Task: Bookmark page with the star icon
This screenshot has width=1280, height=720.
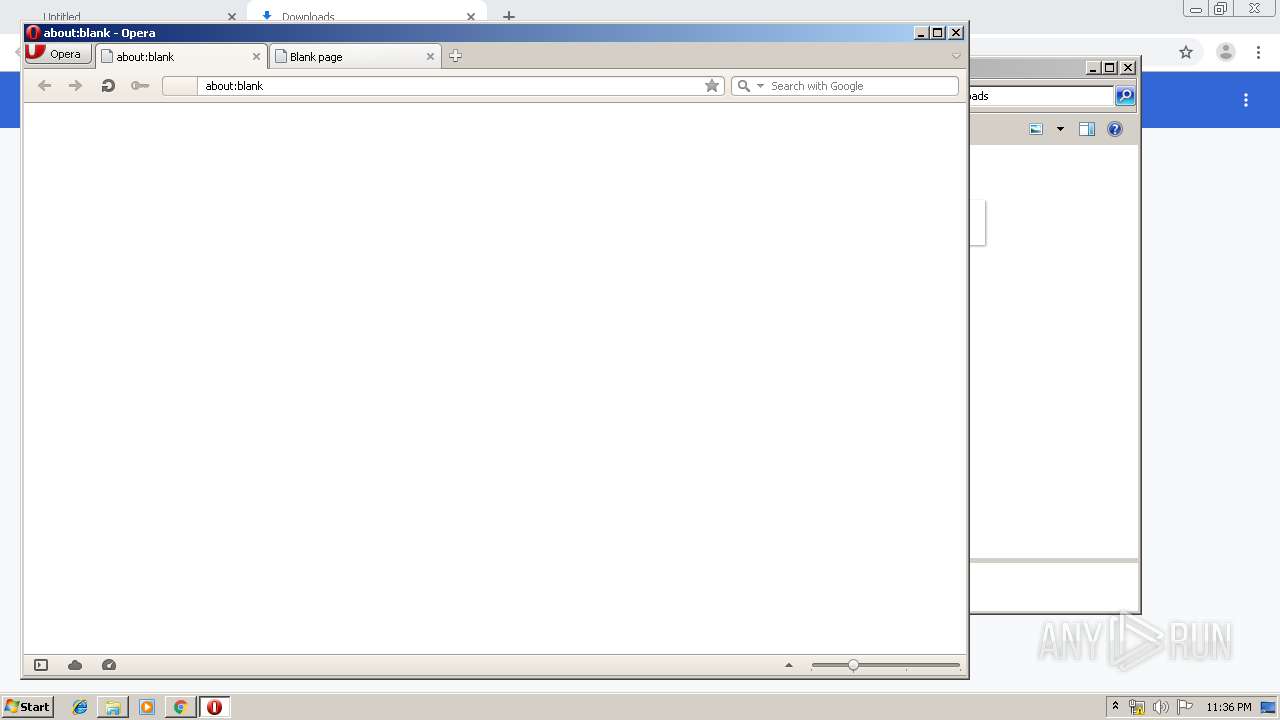Action: pos(712,86)
